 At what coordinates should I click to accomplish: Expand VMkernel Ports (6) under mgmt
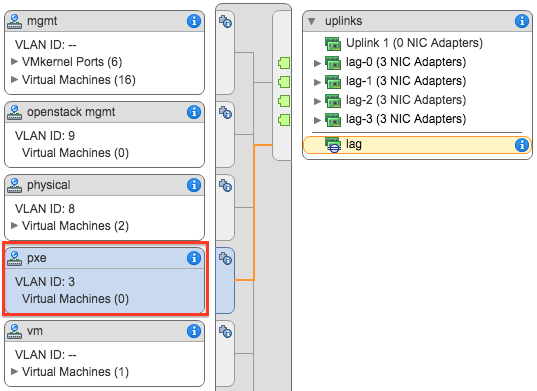coord(14,62)
